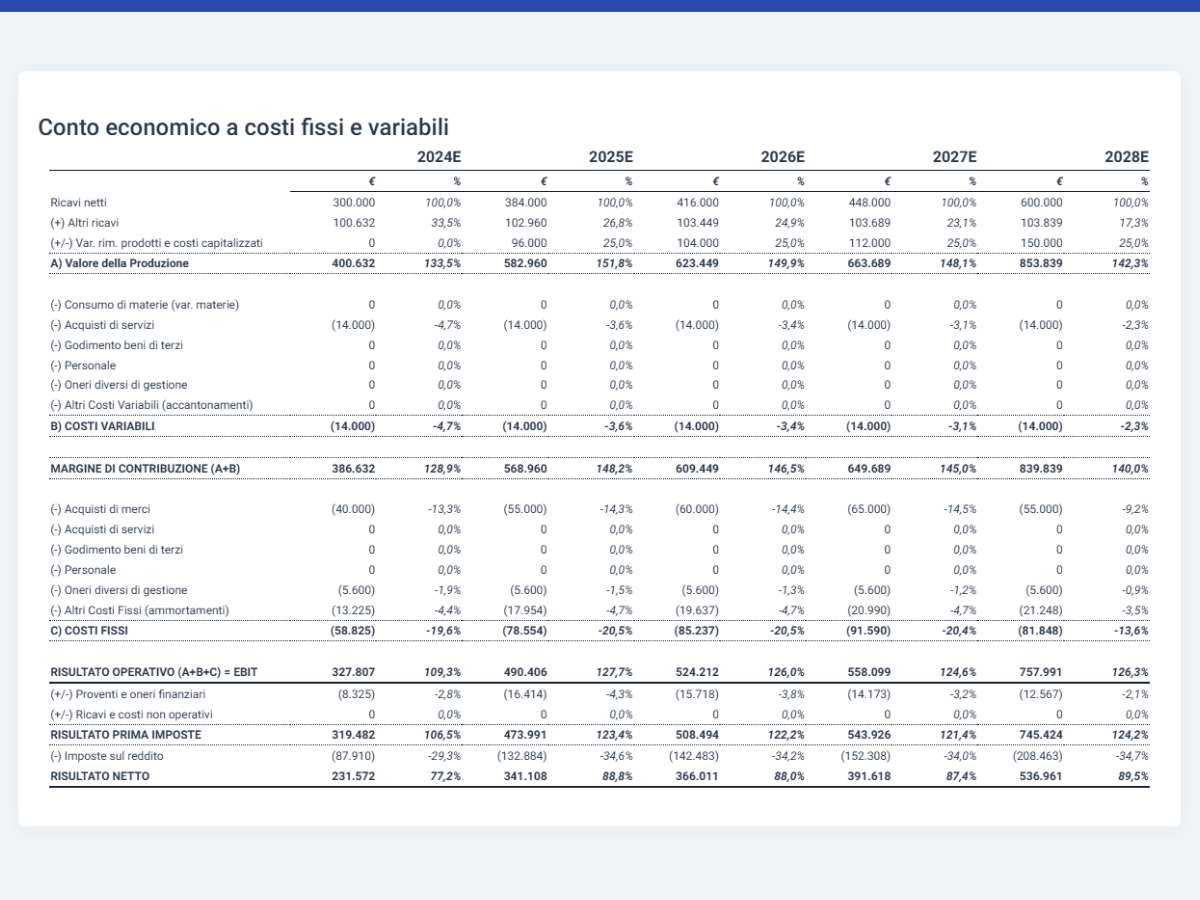
Task: Click the Ricavi netti row label
Action: pos(78,203)
